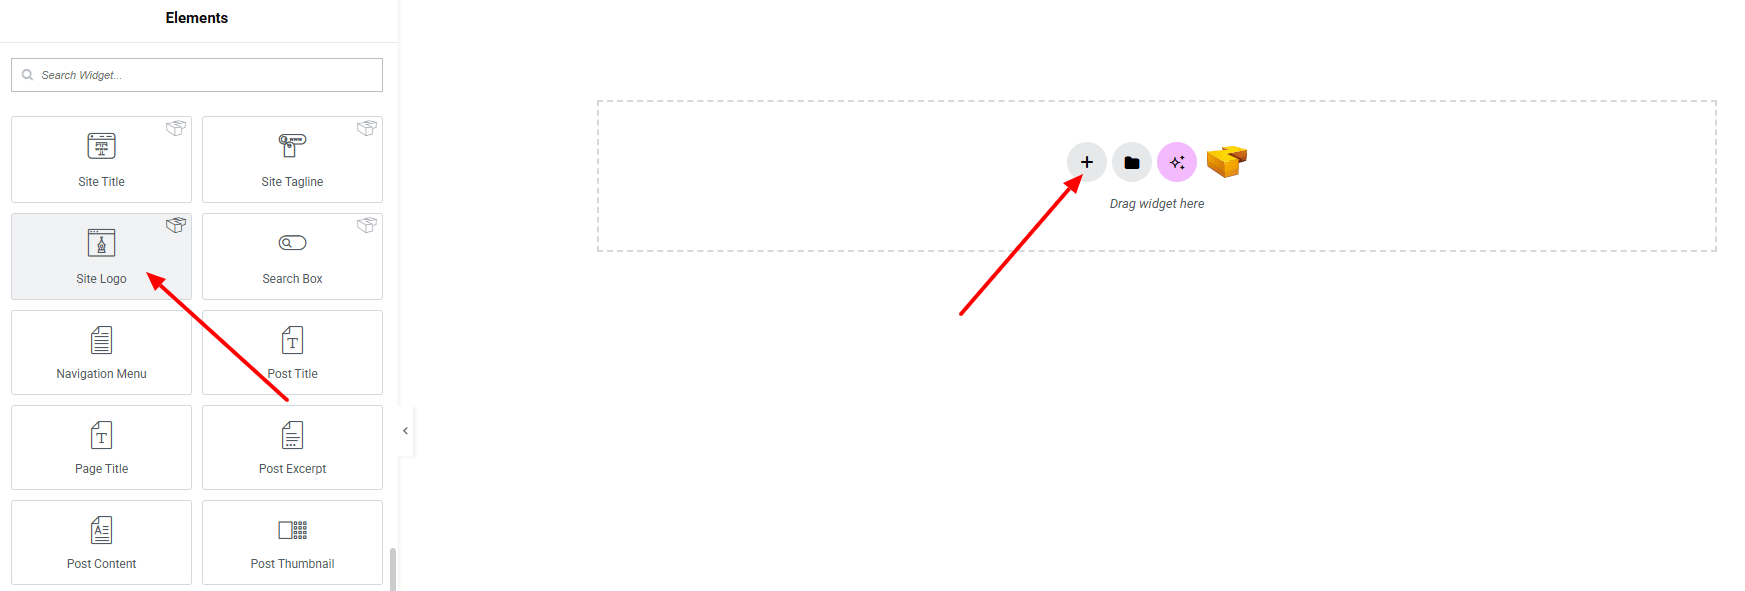Select the Site Tagline widget icon

point(292,146)
